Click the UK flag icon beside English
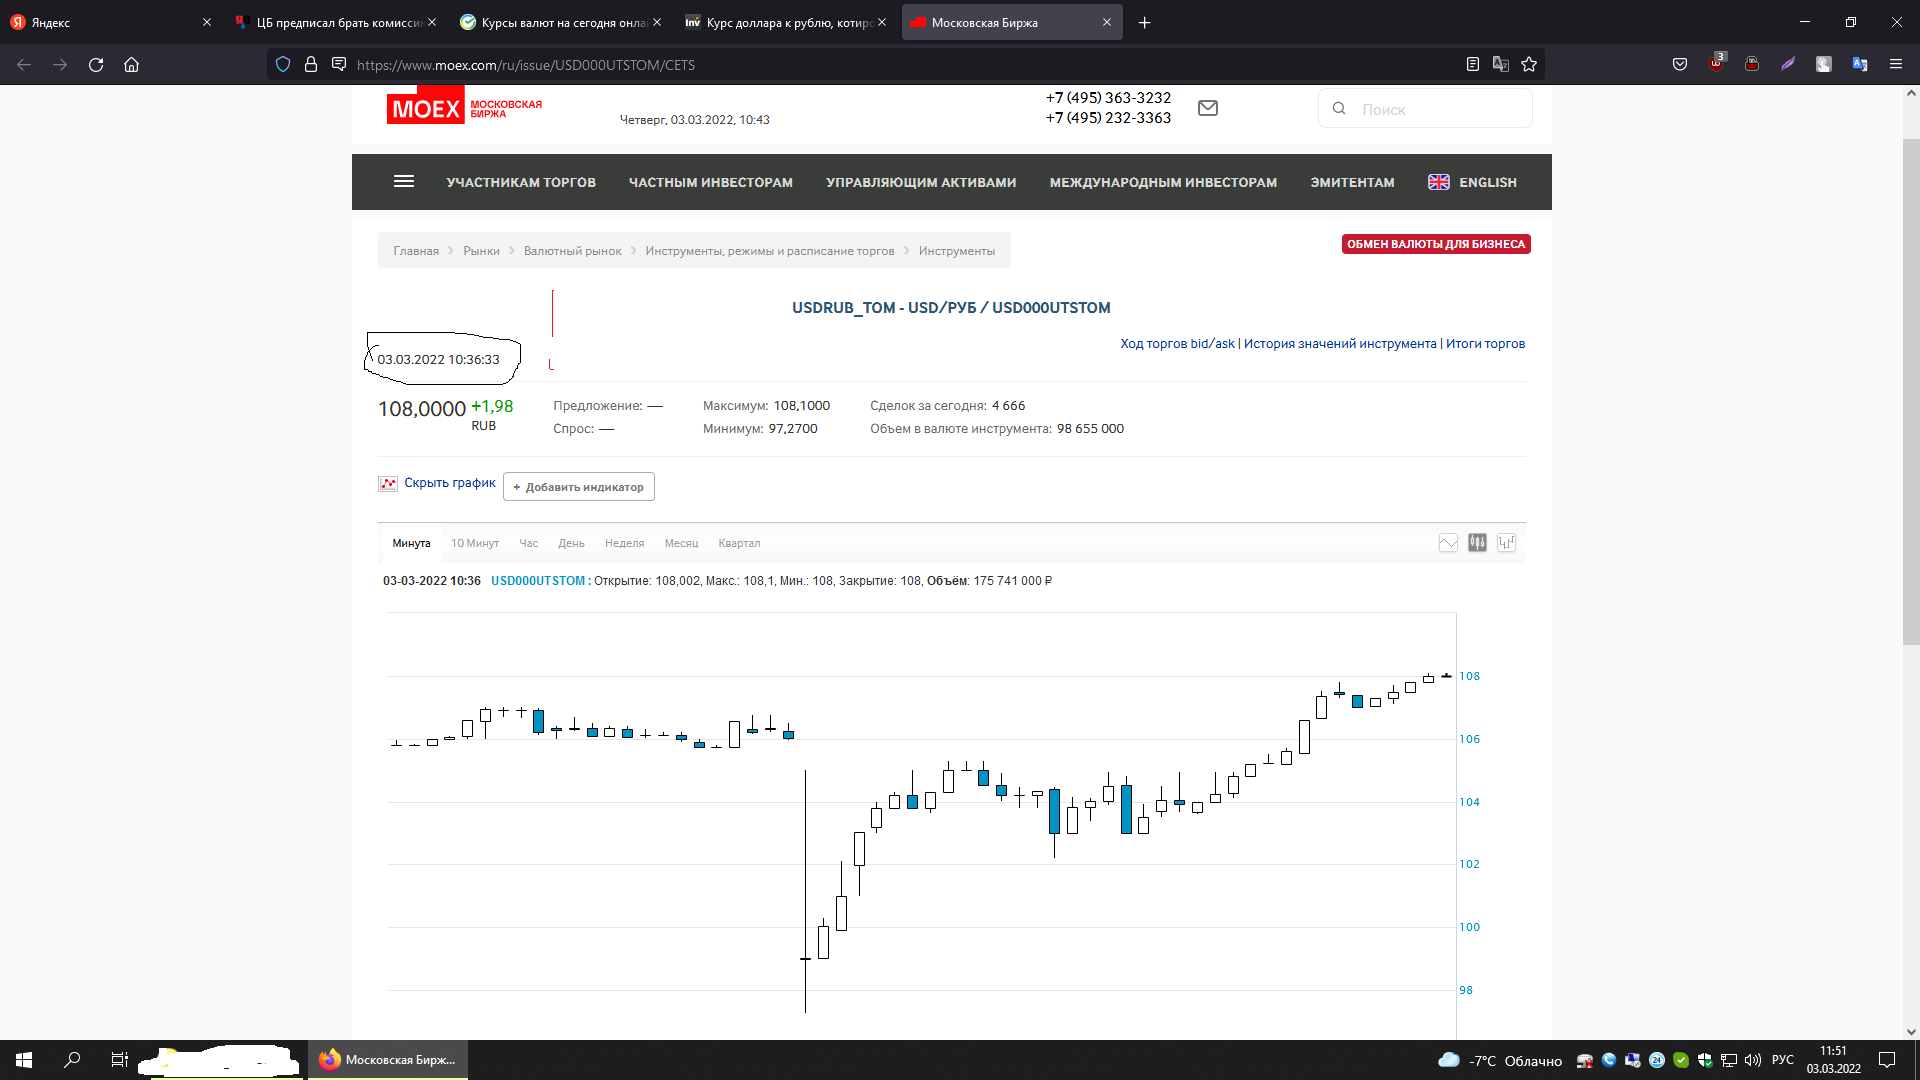The height and width of the screenshot is (1080, 1920). click(x=1438, y=182)
